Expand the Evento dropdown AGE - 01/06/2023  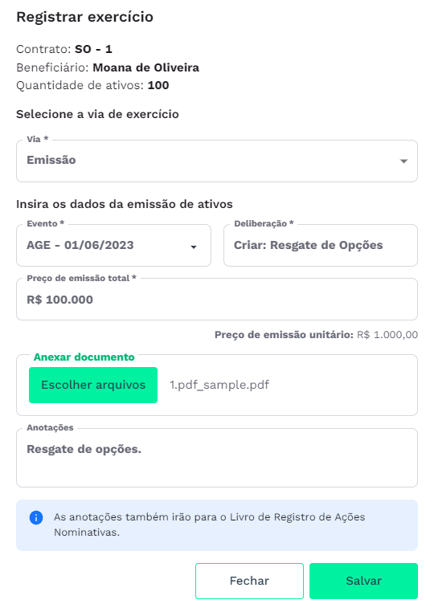114,245
